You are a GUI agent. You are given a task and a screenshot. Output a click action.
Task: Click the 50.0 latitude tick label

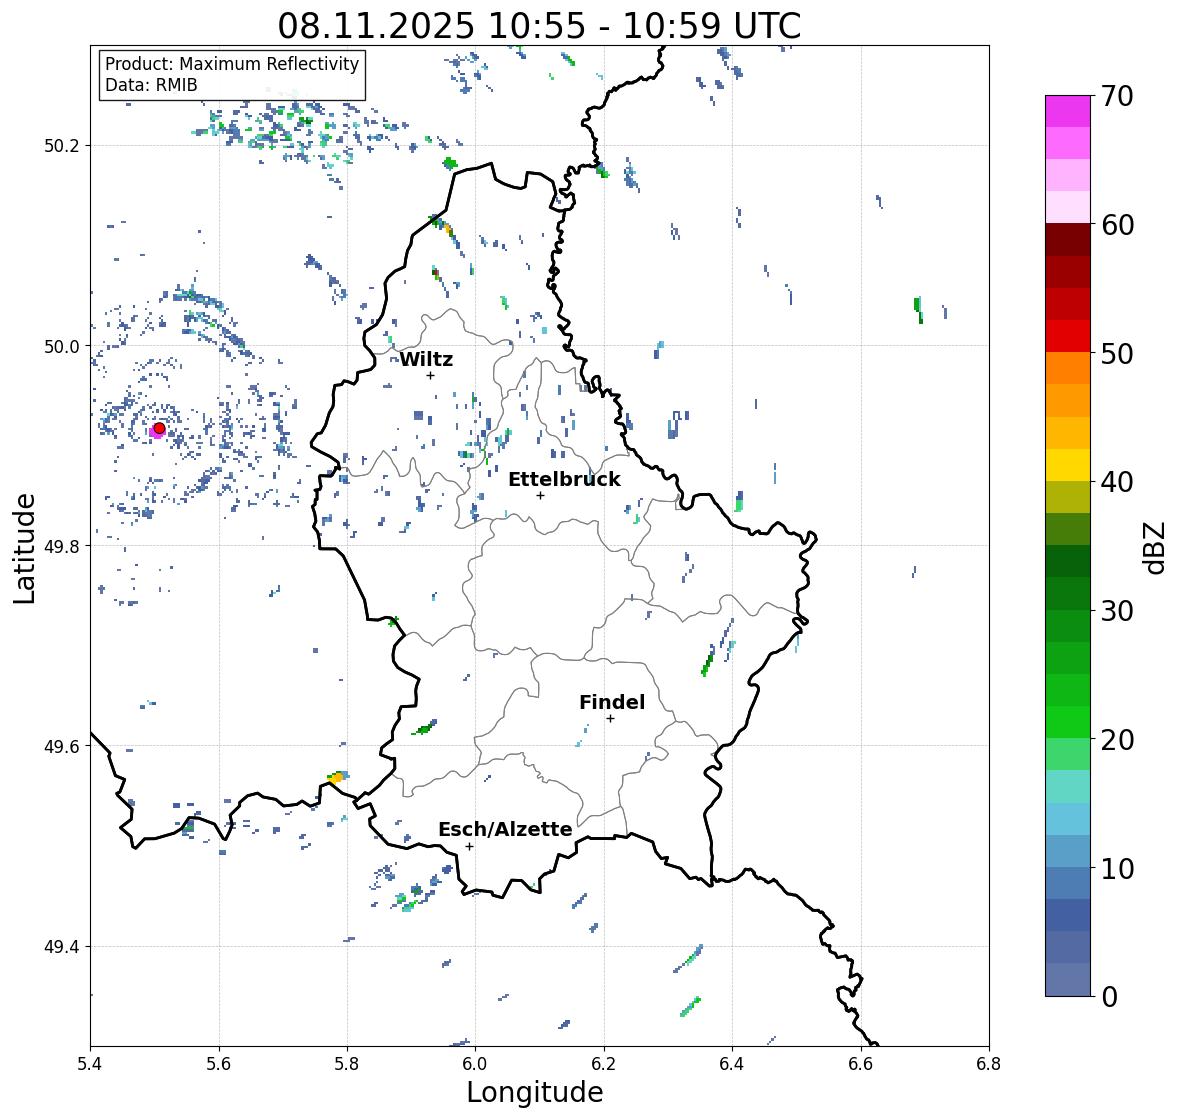pos(62,347)
